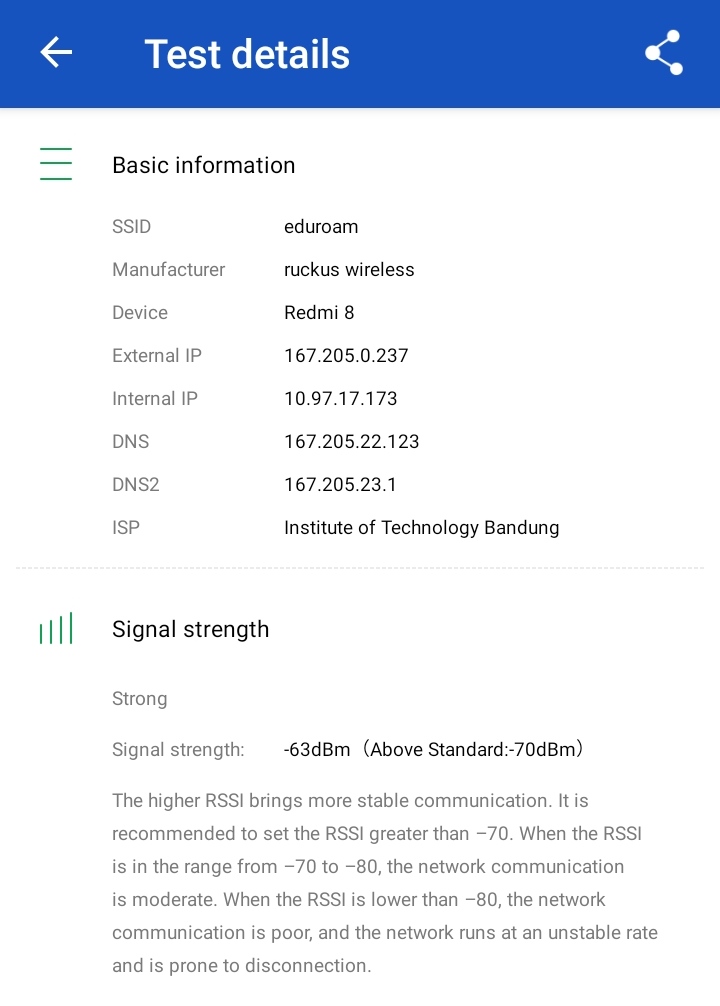The width and height of the screenshot is (720, 1006).
Task: Tap the Strong signal status text
Action: click(139, 699)
